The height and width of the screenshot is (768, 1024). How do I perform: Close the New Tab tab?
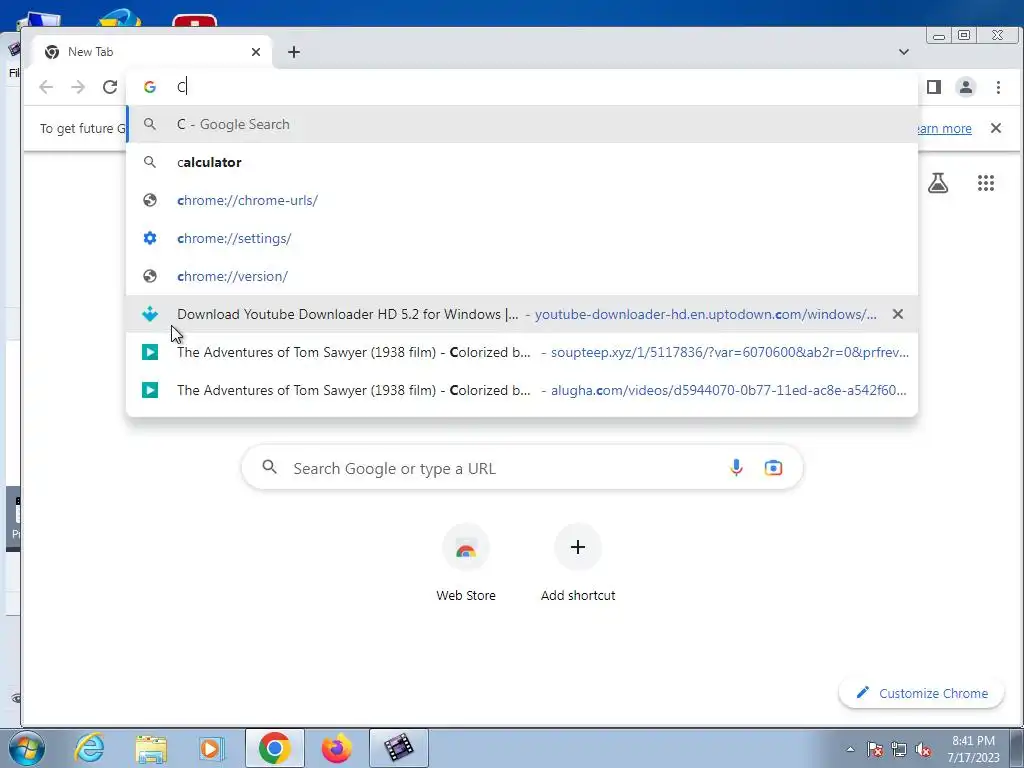(x=256, y=52)
